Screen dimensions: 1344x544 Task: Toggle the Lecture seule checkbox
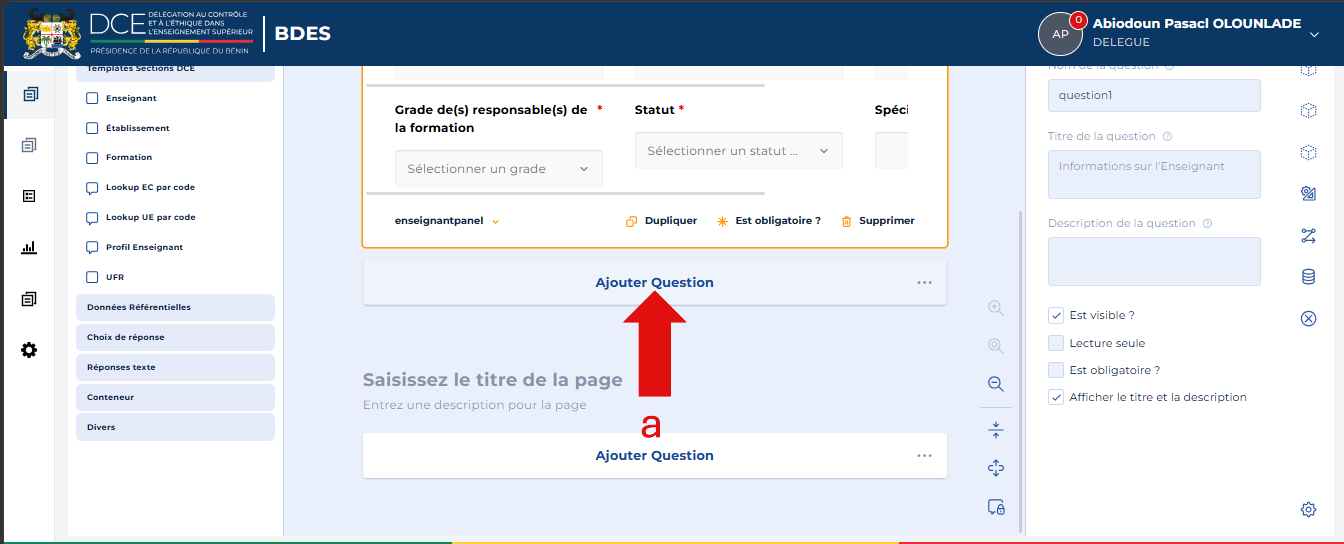pos(1056,343)
